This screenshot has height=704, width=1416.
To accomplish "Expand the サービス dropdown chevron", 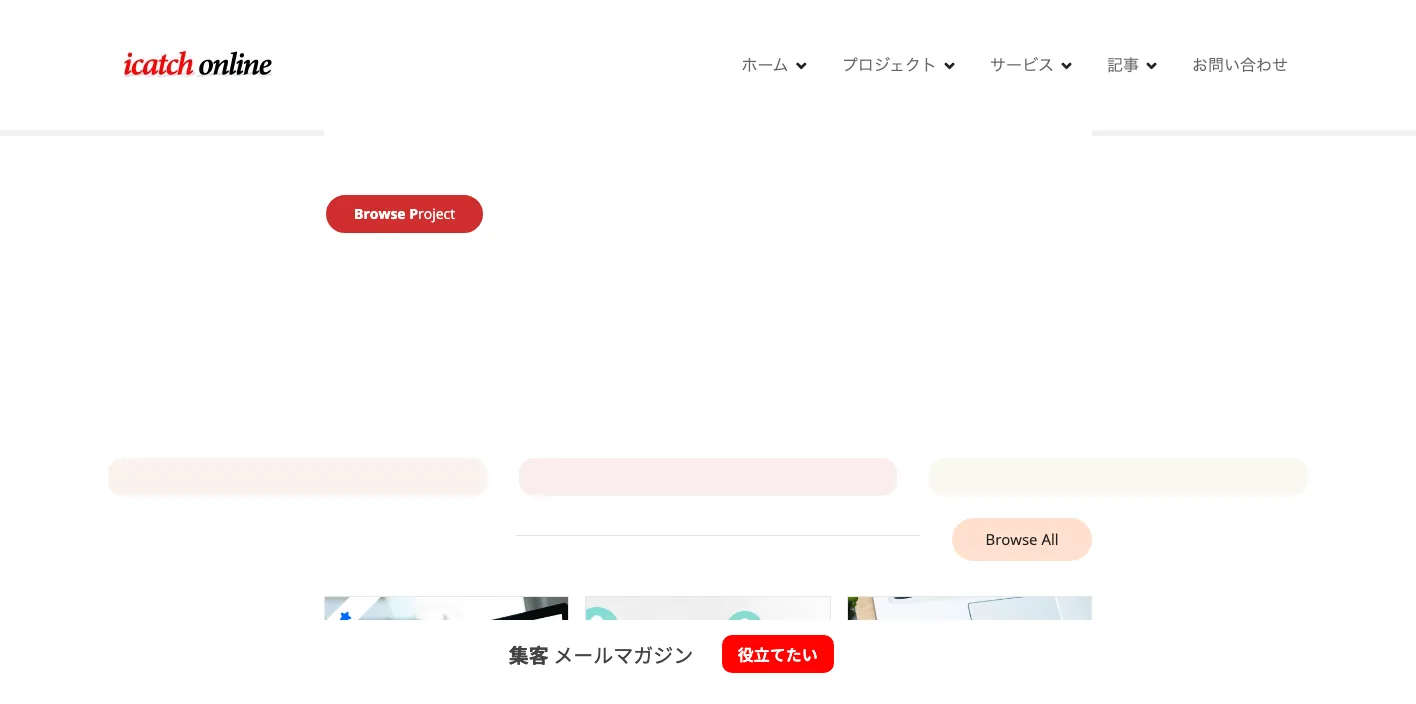I will tap(1066, 66).
